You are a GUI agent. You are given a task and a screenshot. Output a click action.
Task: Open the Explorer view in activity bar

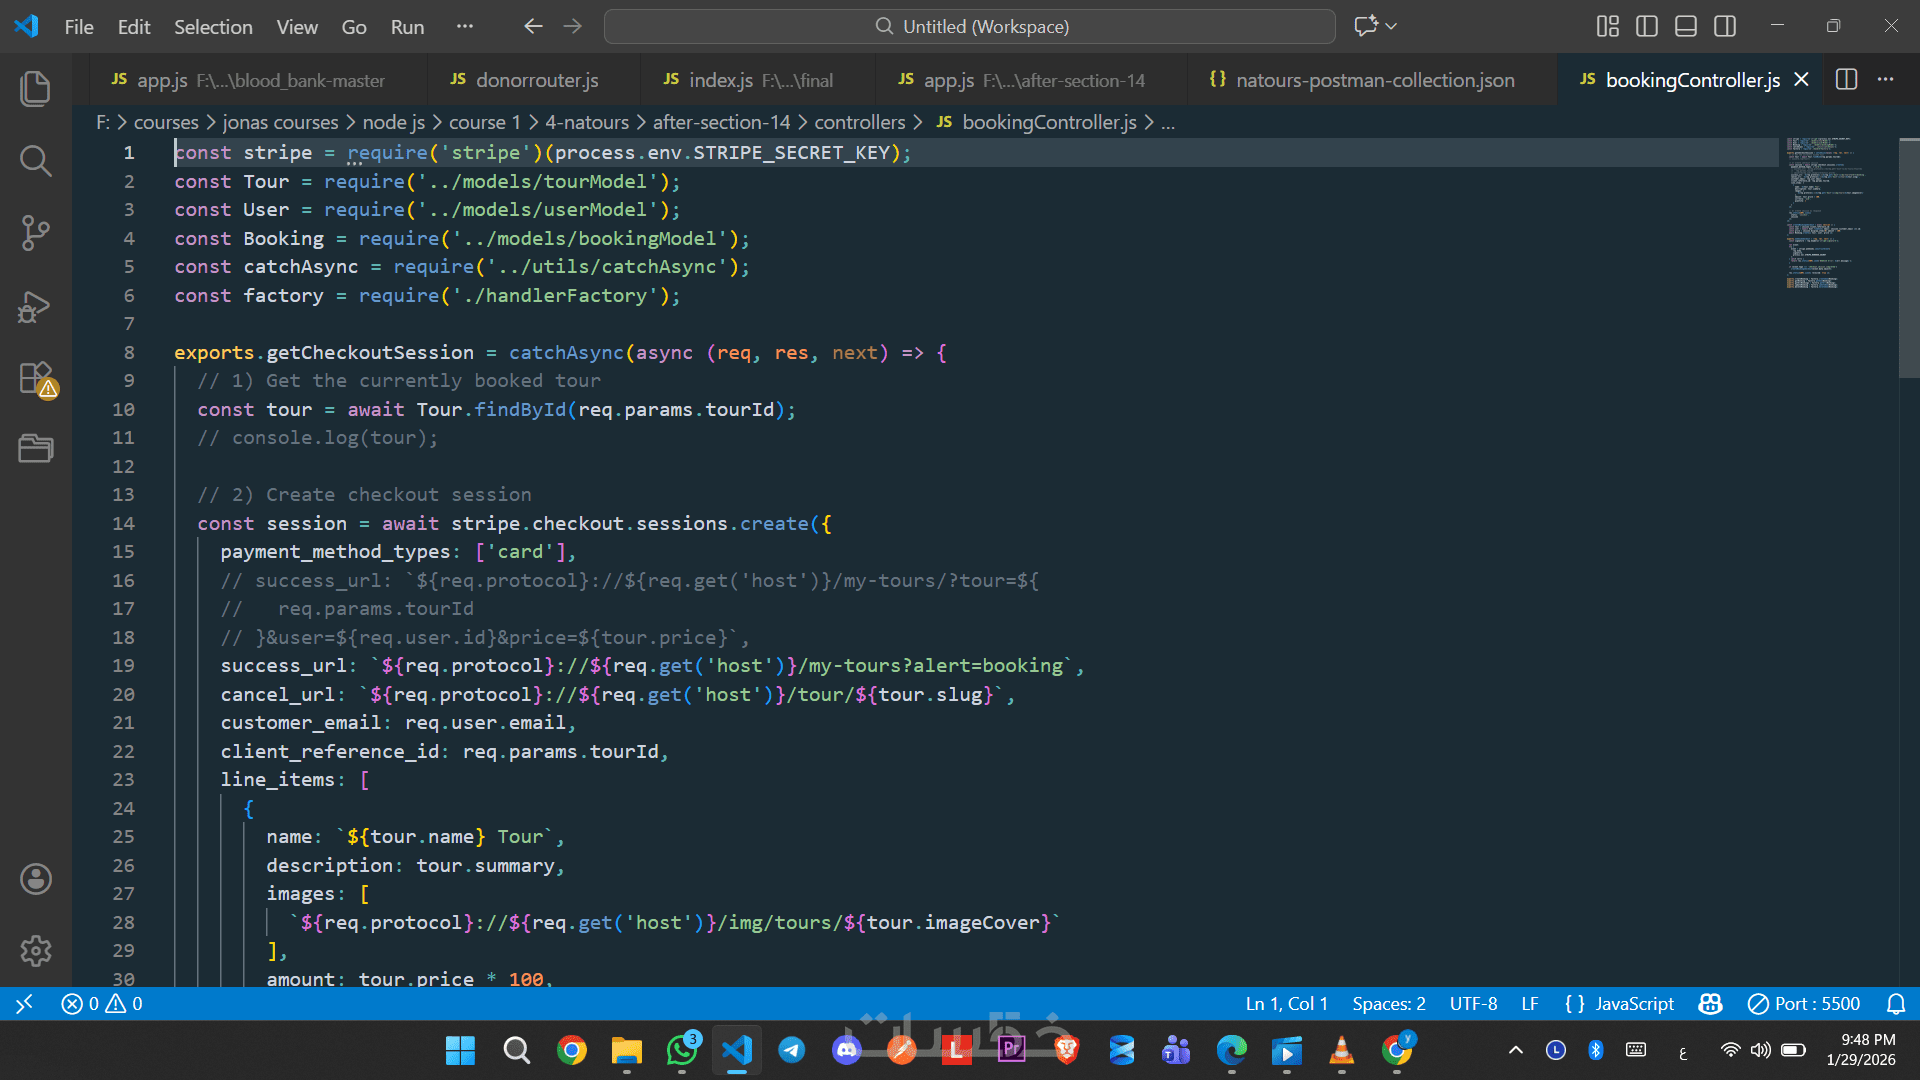[x=36, y=89]
